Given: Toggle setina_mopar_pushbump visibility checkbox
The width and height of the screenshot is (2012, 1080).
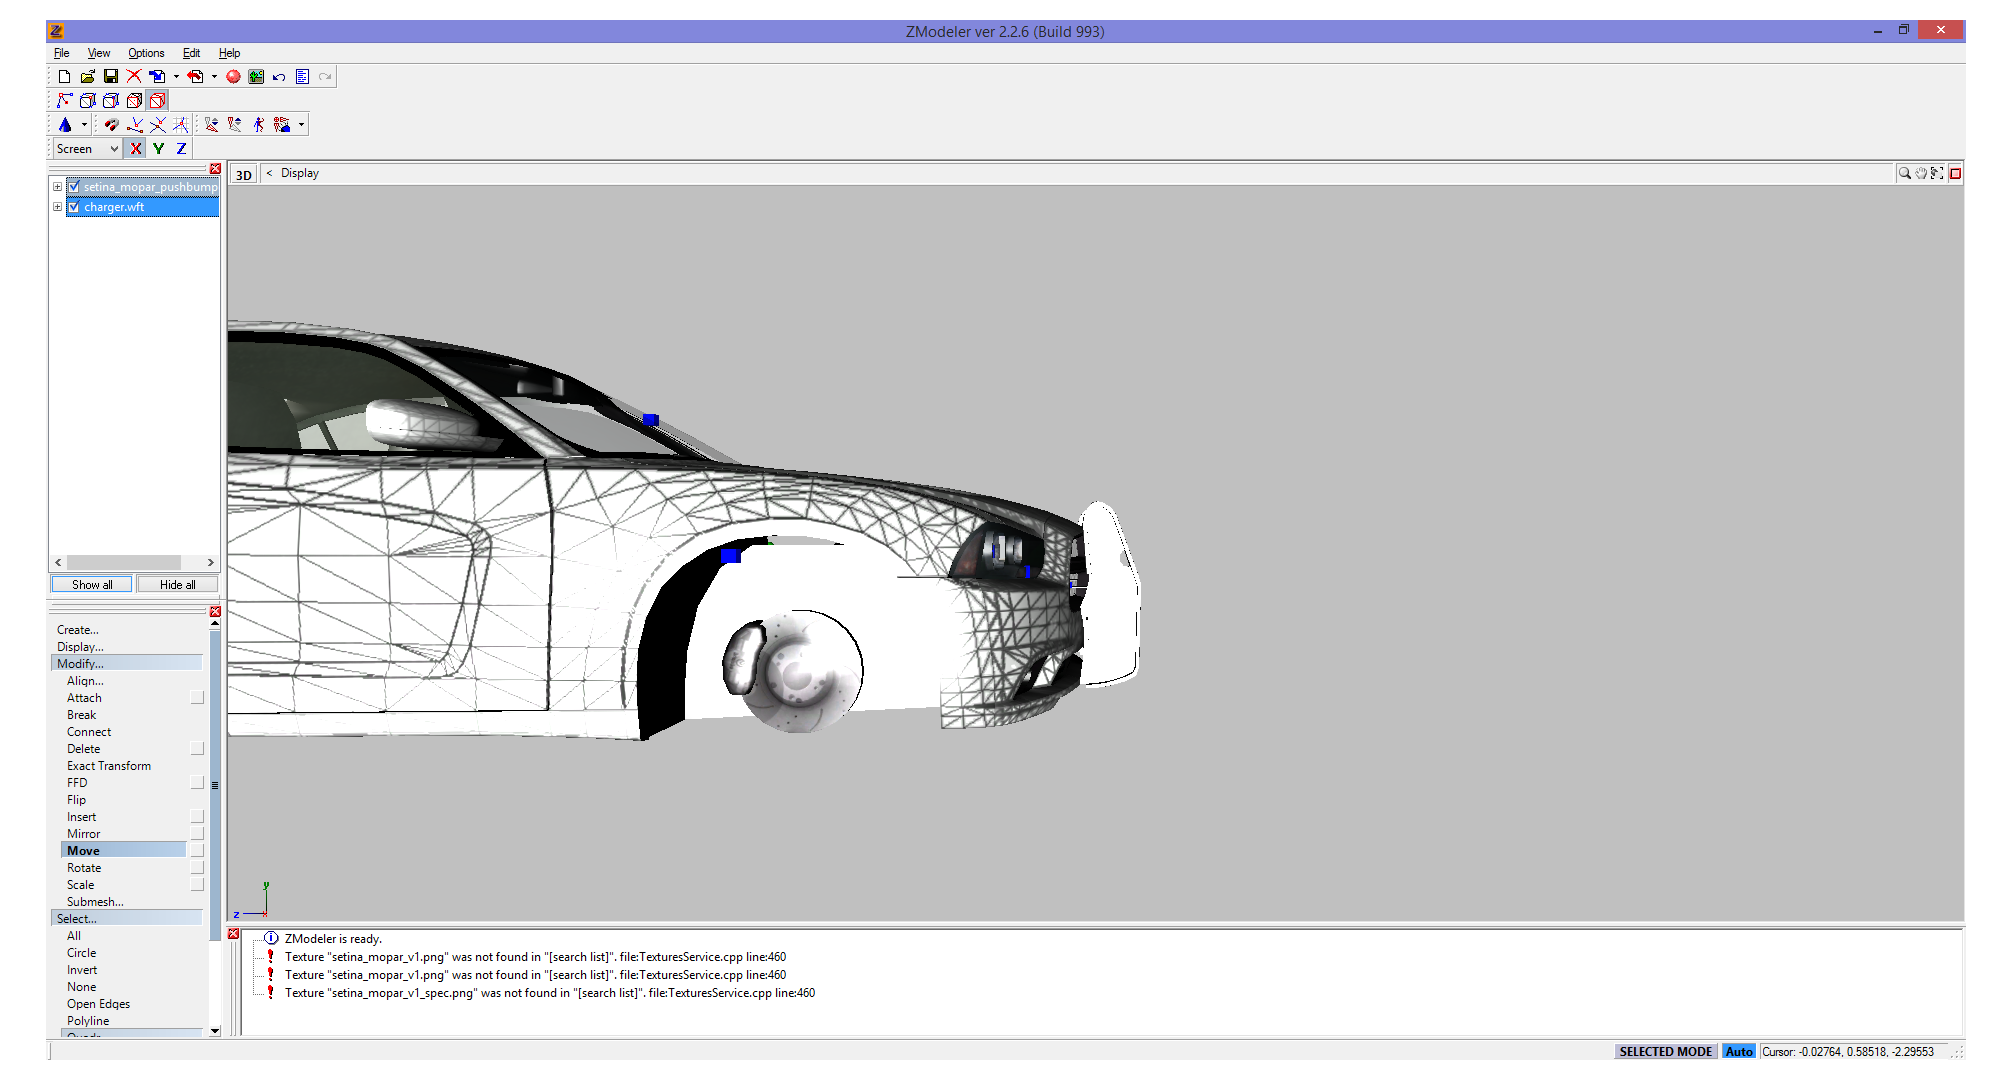Looking at the screenshot, I should click(73, 187).
